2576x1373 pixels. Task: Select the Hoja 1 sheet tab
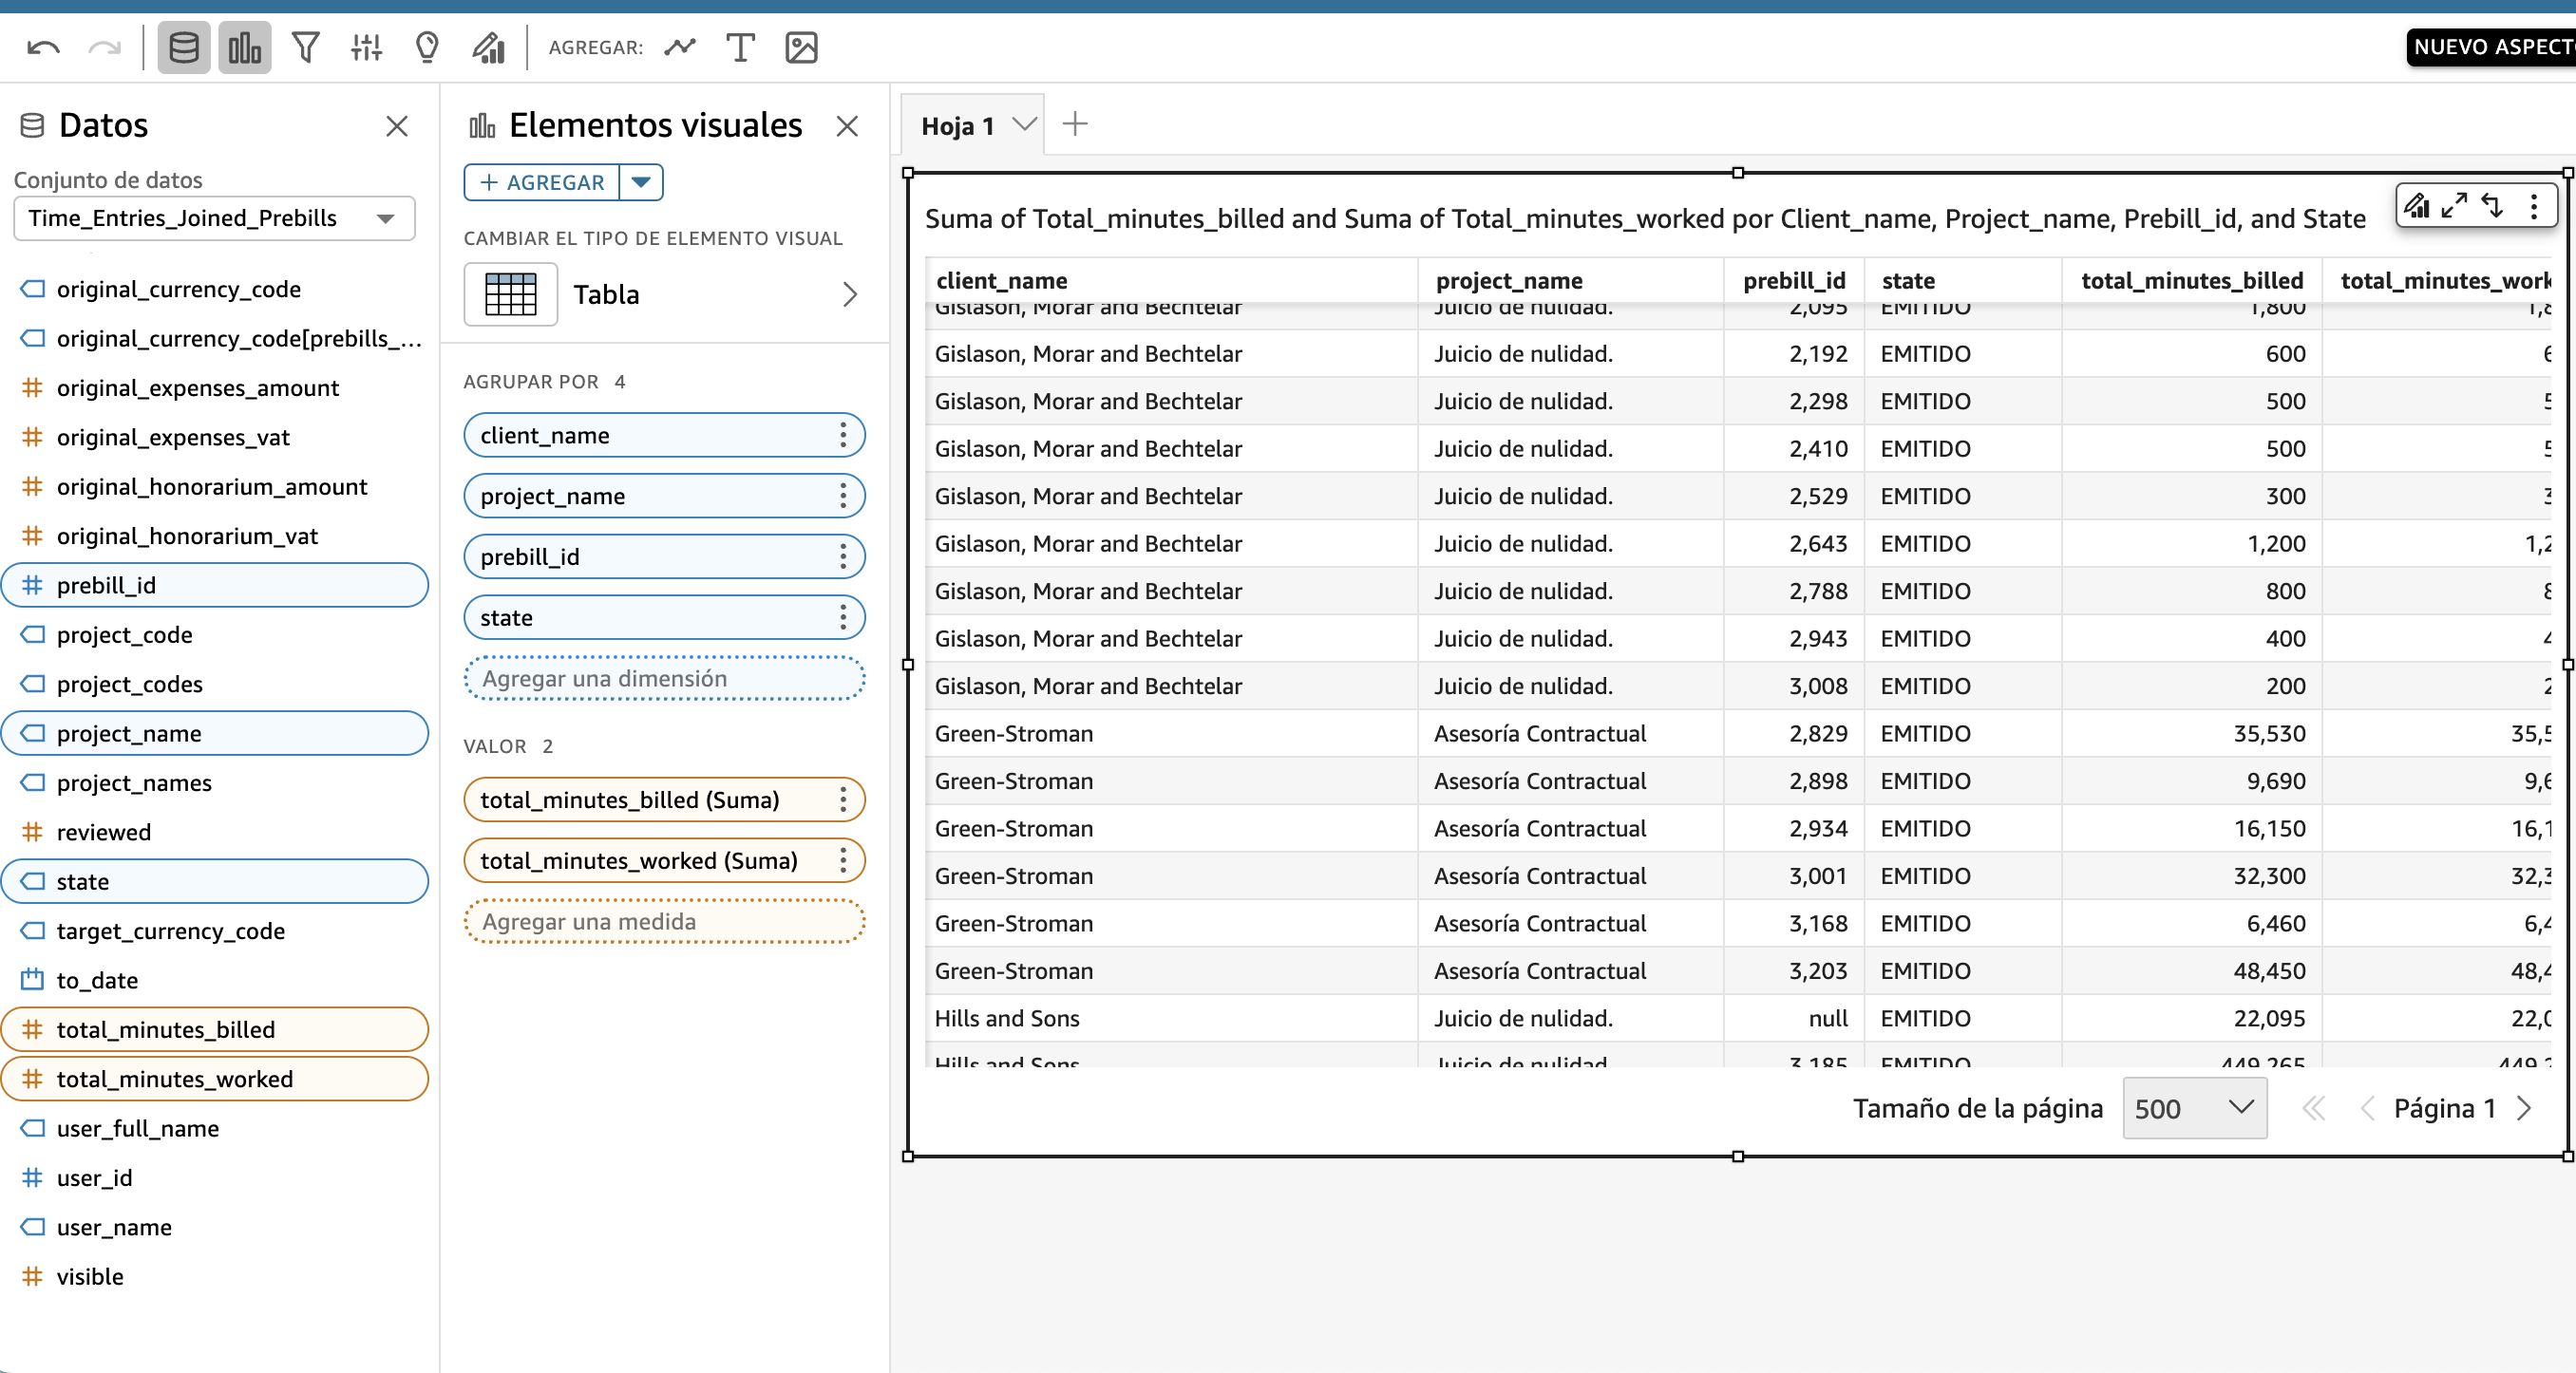pyautogui.click(x=957, y=126)
